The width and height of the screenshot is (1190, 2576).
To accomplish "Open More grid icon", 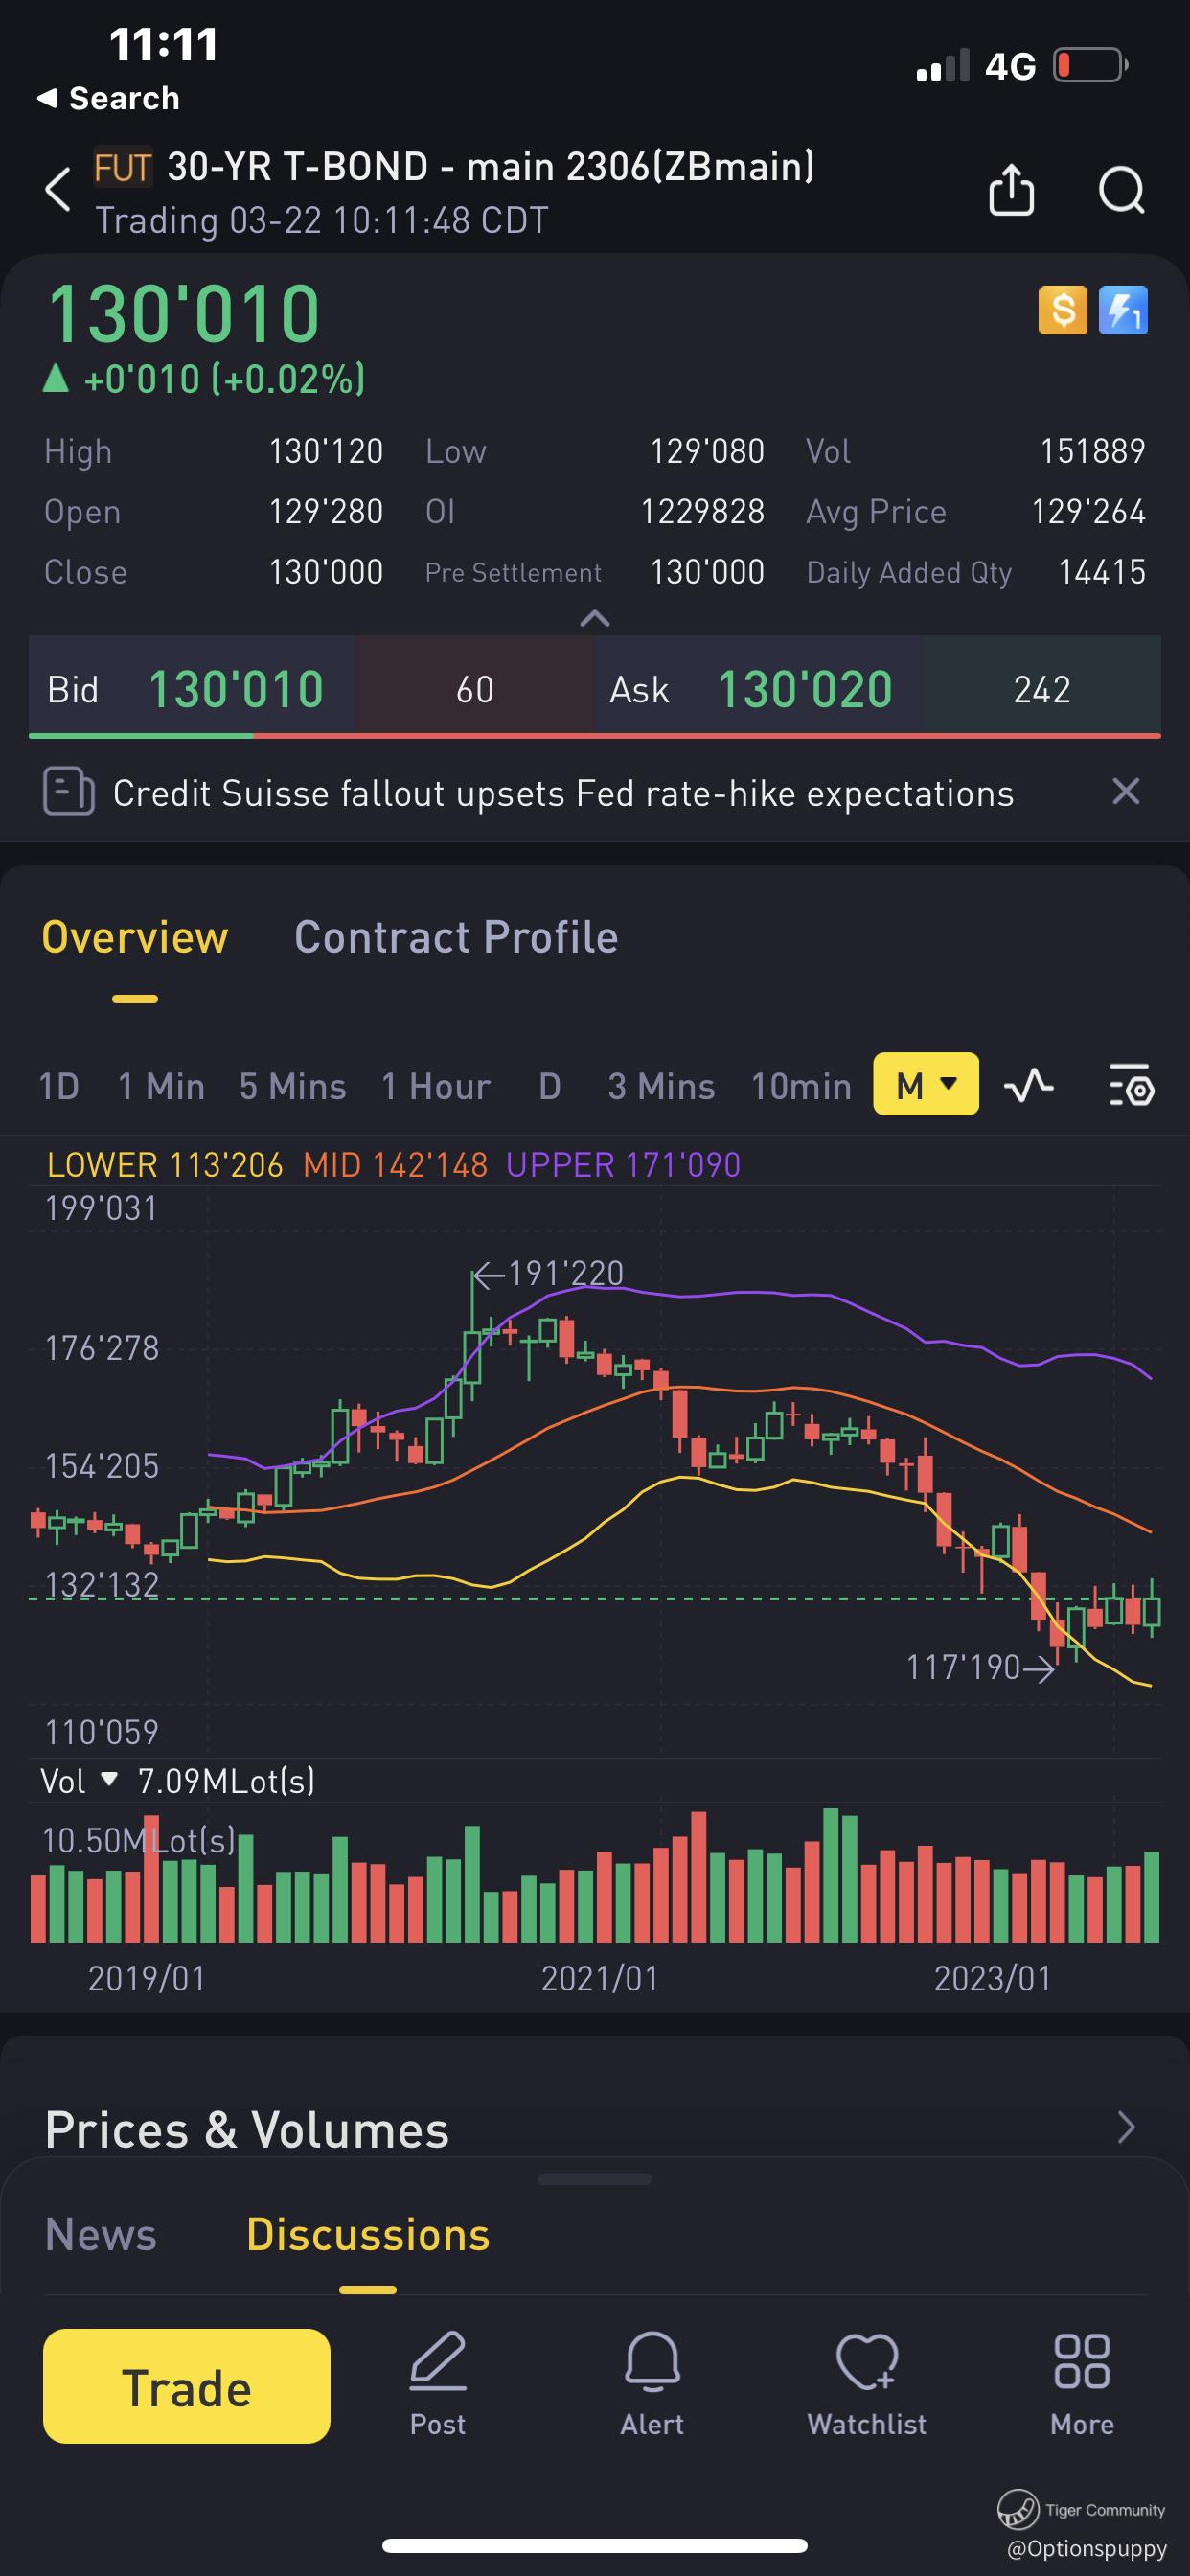I will [x=1081, y=2383].
